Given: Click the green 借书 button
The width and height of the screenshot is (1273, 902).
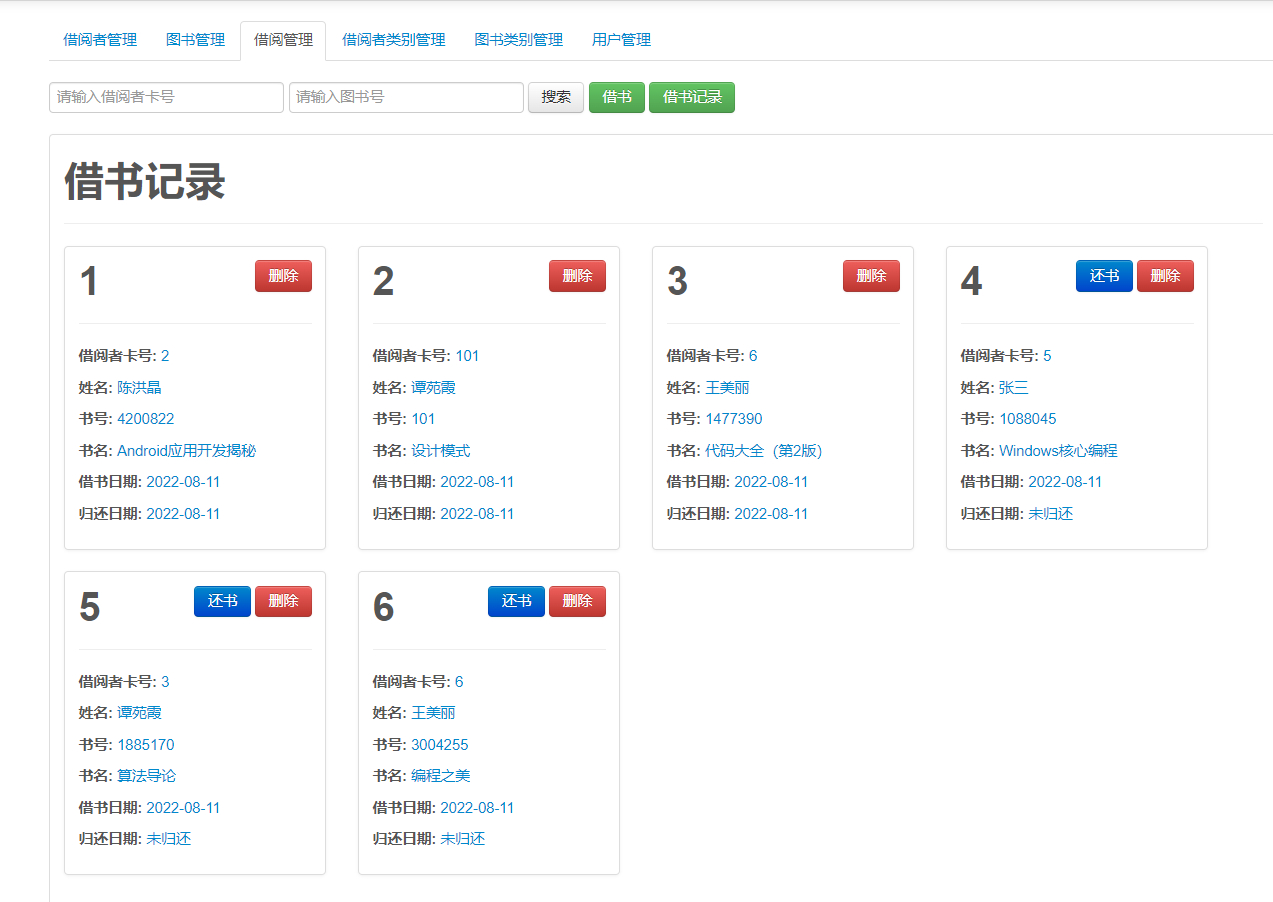Looking at the screenshot, I should coord(617,97).
